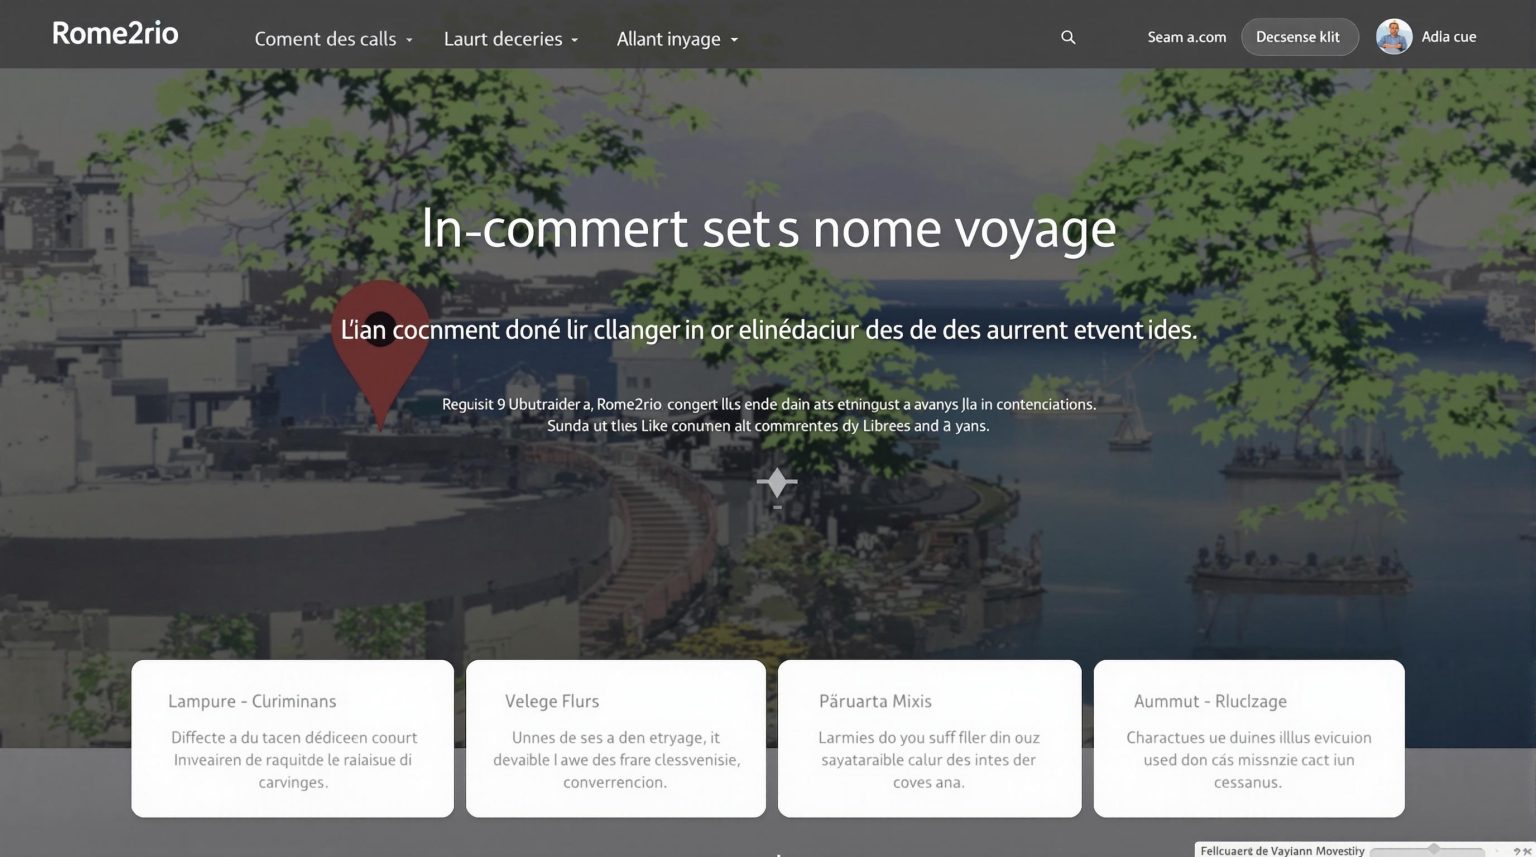Adjust the slider in the bottom-right bar
The height and width of the screenshot is (857, 1536).
(1434, 849)
